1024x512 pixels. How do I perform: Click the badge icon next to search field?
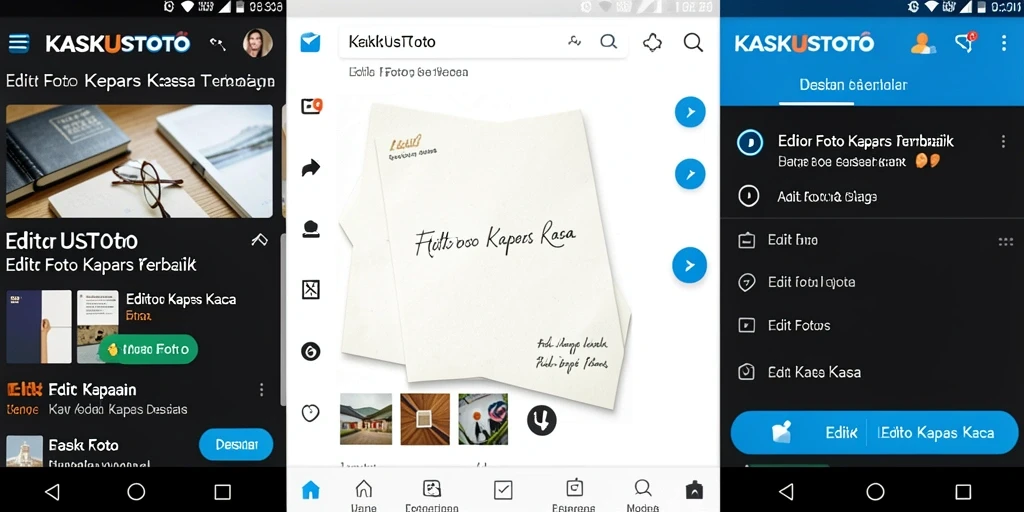coord(652,43)
